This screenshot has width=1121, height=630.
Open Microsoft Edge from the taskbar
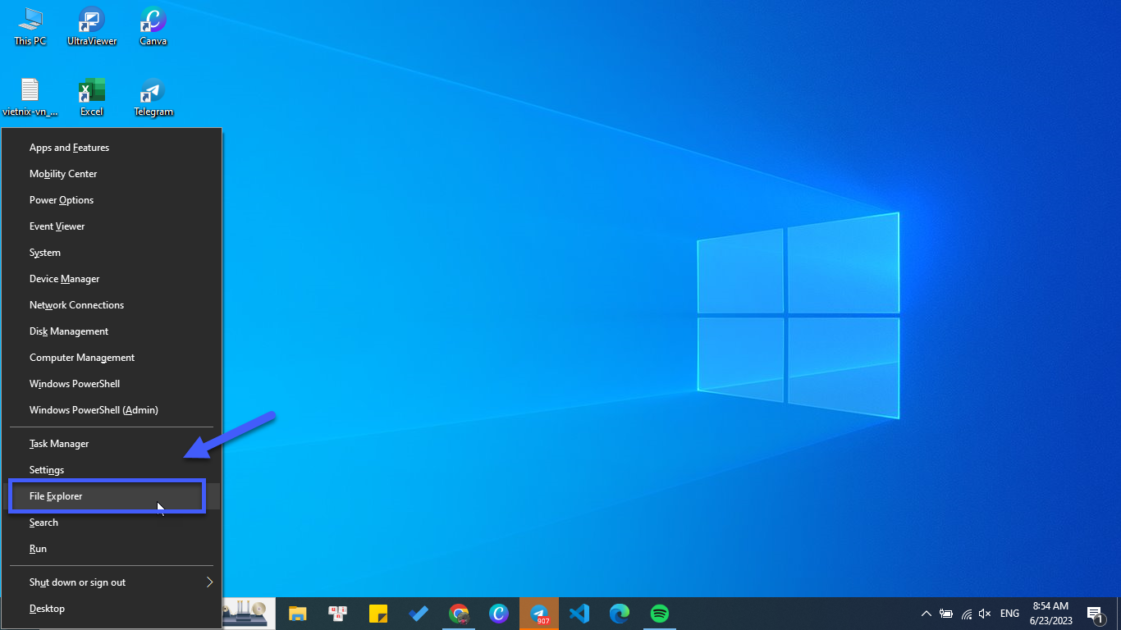tap(620, 613)
